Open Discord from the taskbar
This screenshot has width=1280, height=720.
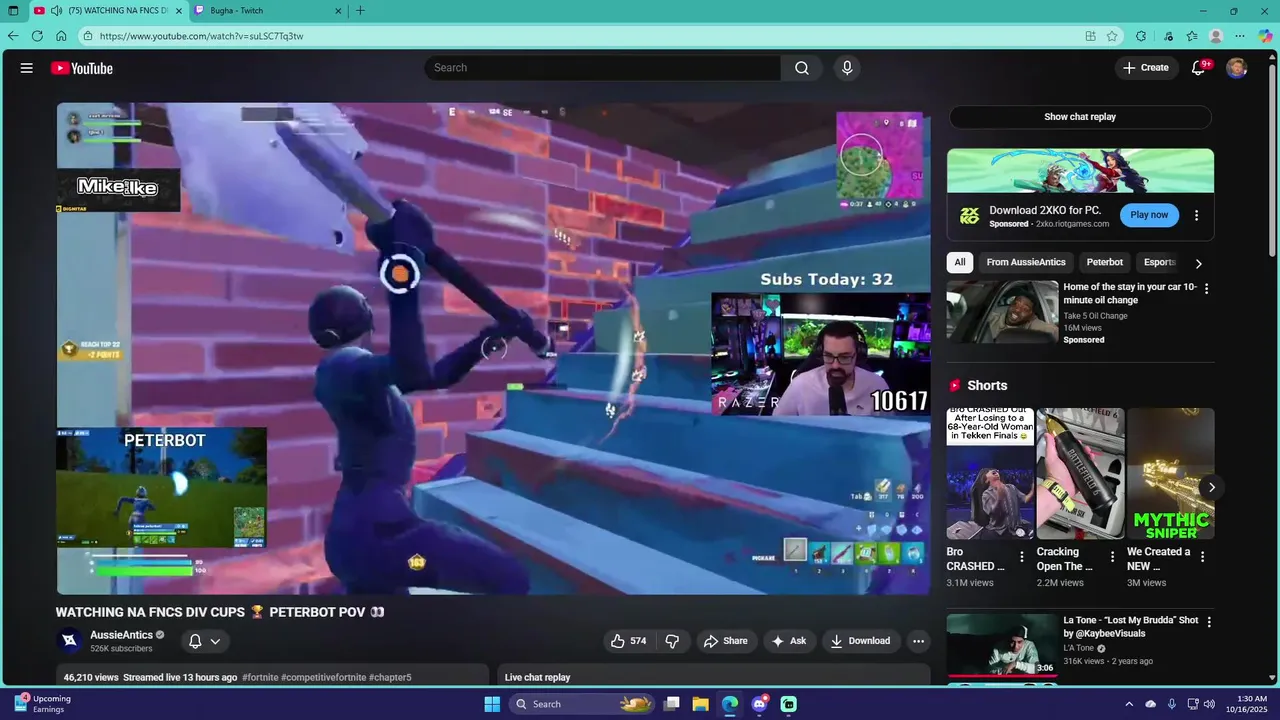(x=759, y=704)
